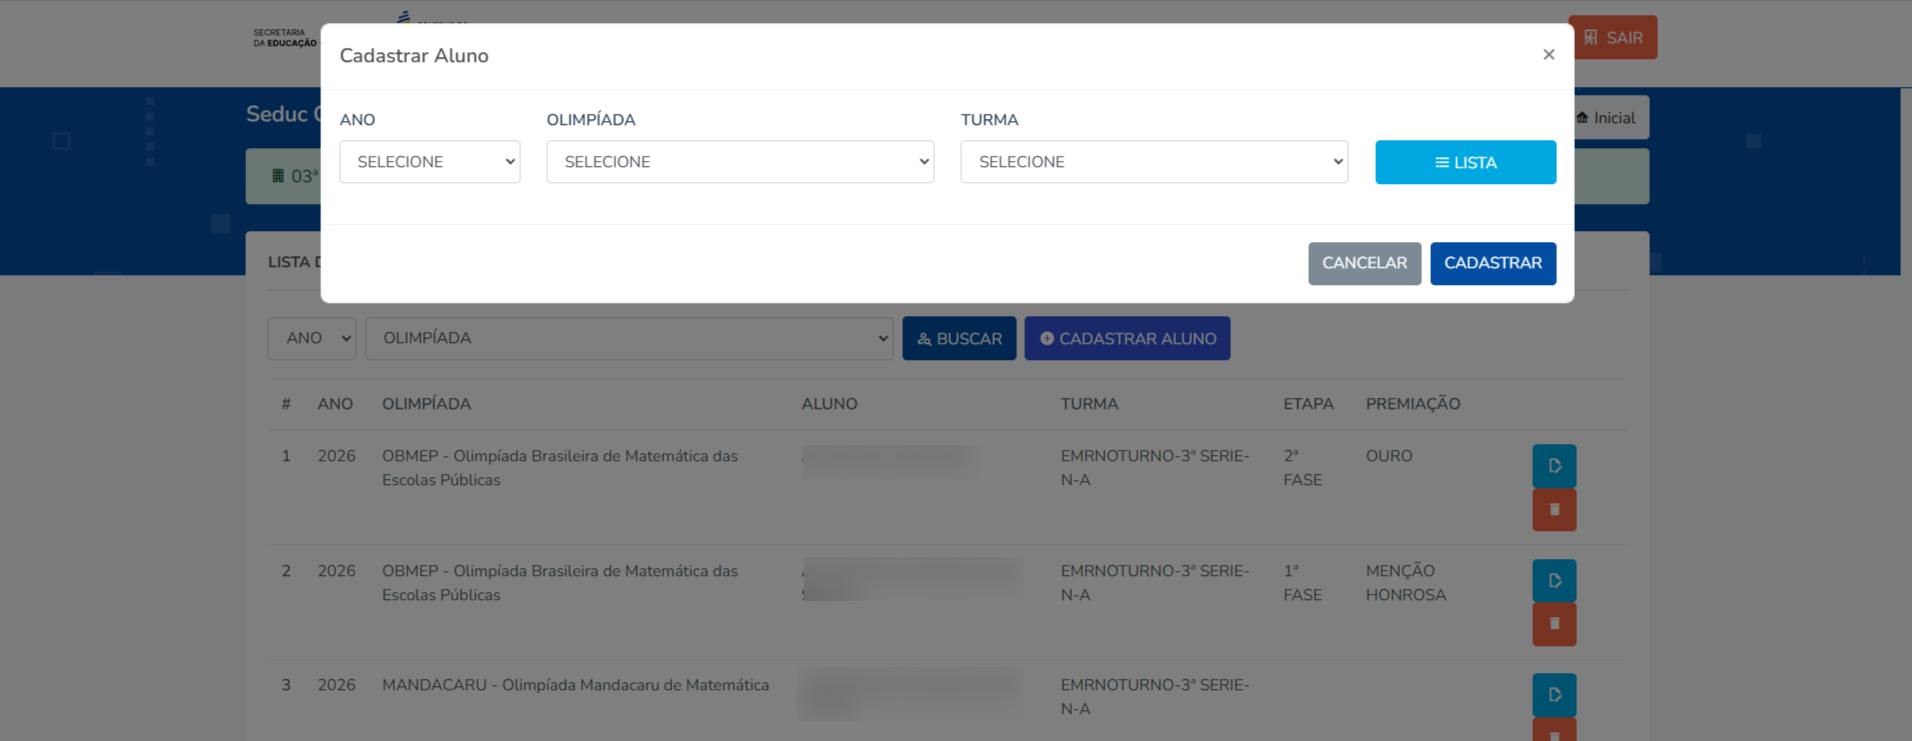
Task: Click the OLIMPÍADA column header
Action: pyautogui.click(x=426, y=404)
